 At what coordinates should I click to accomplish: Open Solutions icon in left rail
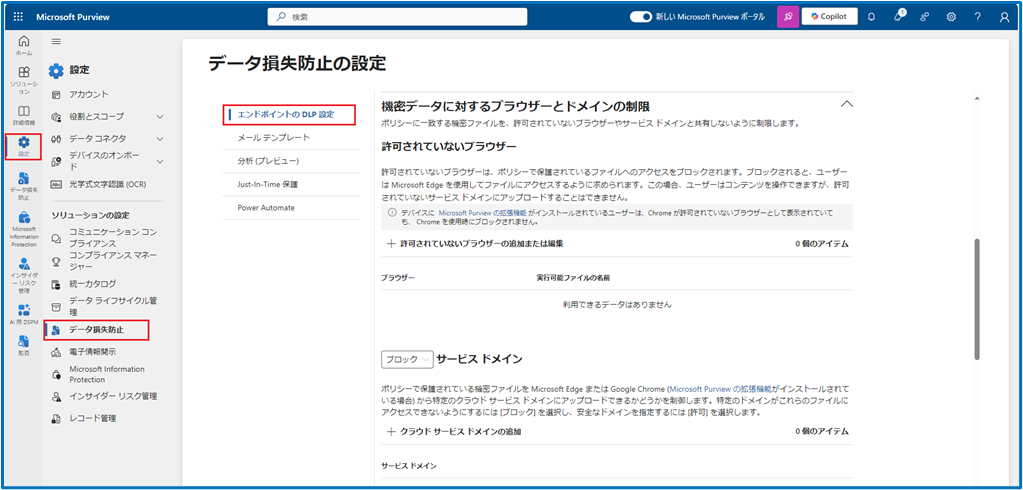[x=24, y=78]
